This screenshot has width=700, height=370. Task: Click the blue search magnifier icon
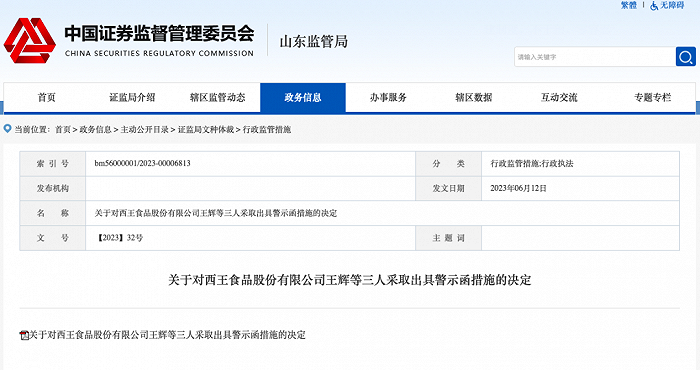(x=685, y=57)
